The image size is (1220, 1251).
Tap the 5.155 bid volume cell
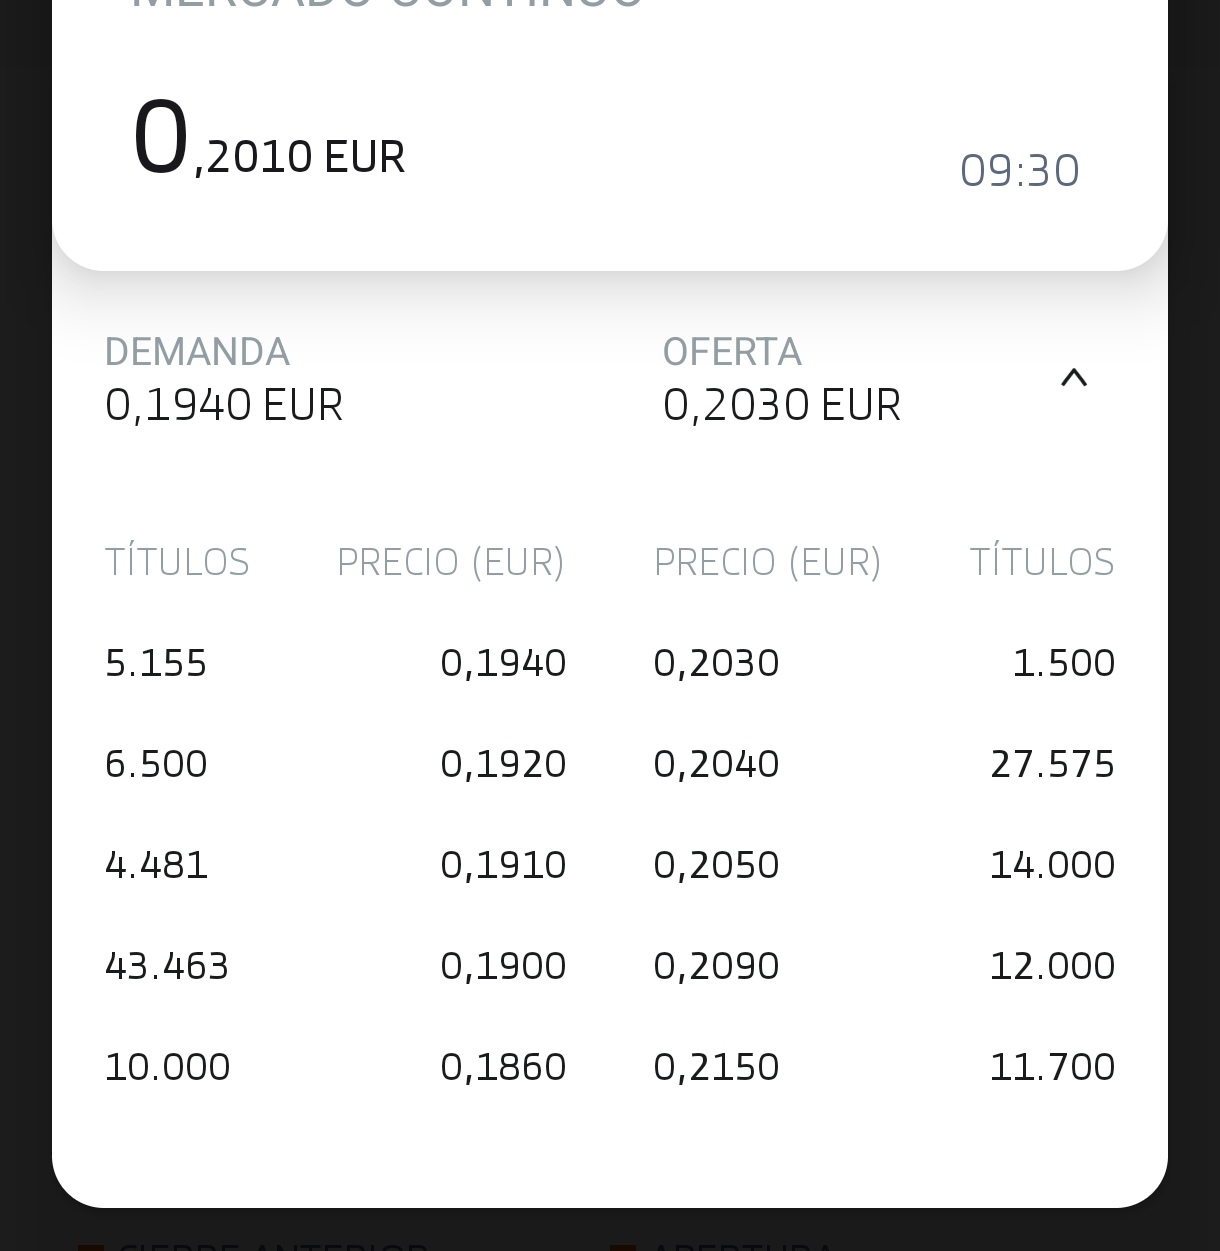(156, 663)
